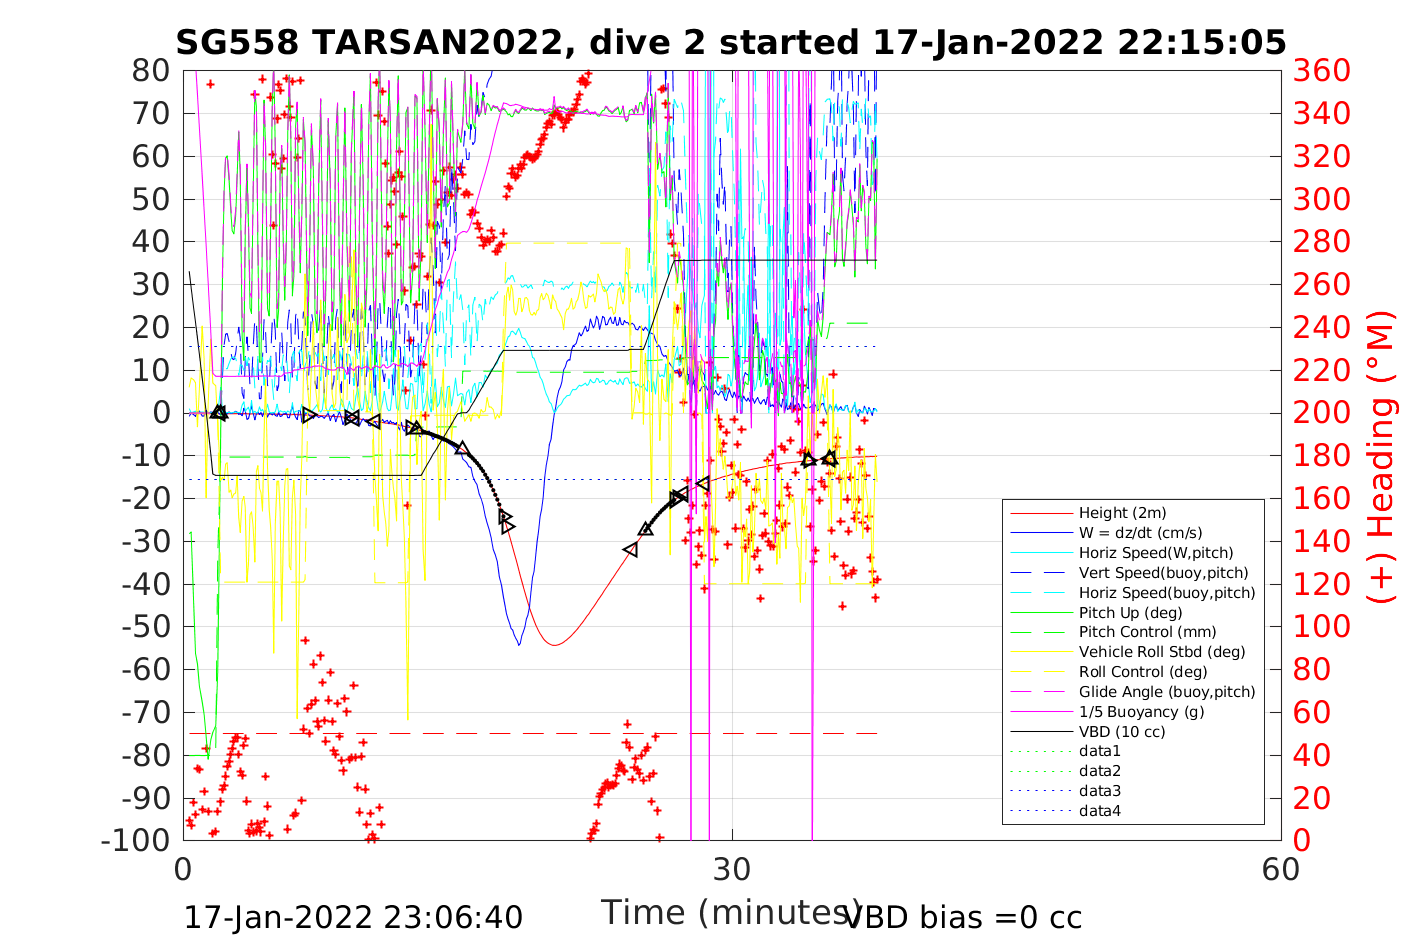This screenshot has width=1417, height=945.
Task: Select legend entry 'Horiz Speed(W,pitch)'
Action: coord(1156,553)
